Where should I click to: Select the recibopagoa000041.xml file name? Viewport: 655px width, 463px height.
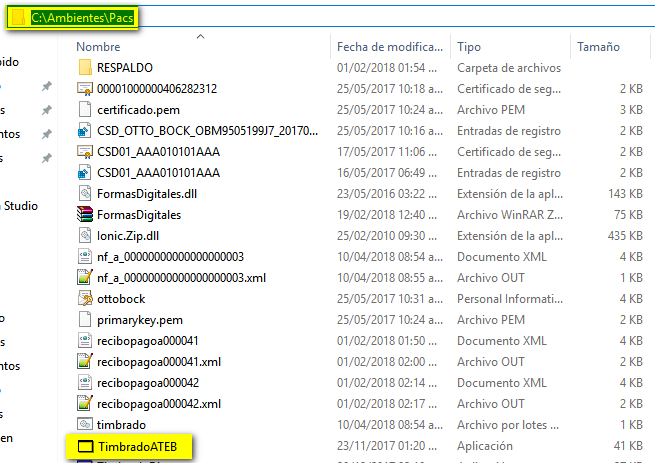coord(159,362)
